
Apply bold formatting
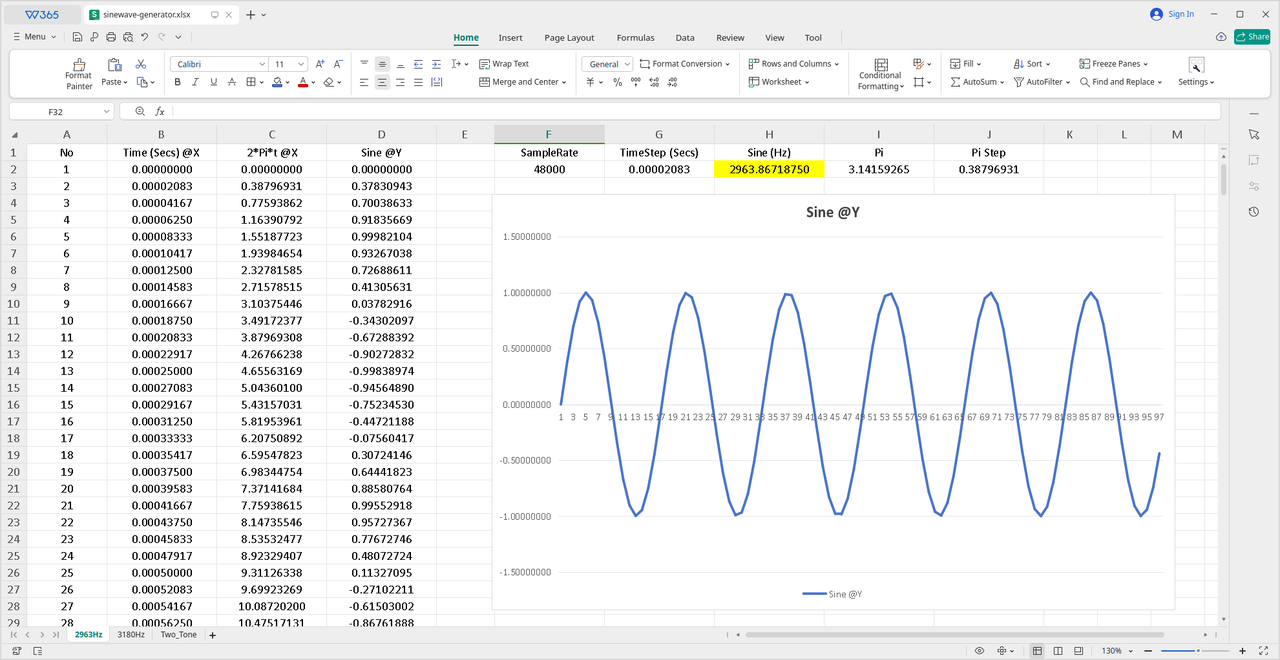tap(177, 82)
